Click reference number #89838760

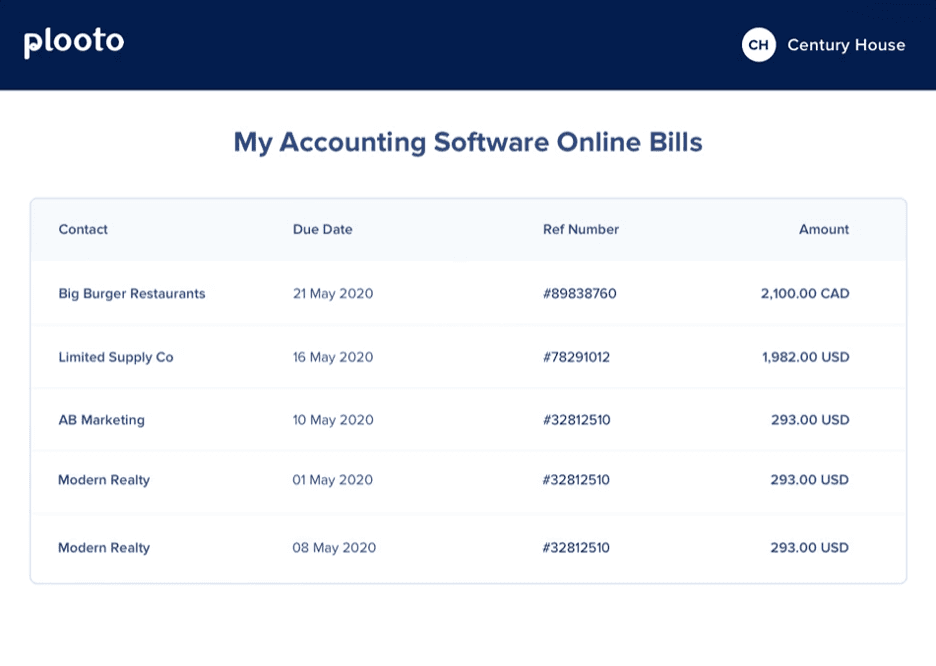point(579,294)
